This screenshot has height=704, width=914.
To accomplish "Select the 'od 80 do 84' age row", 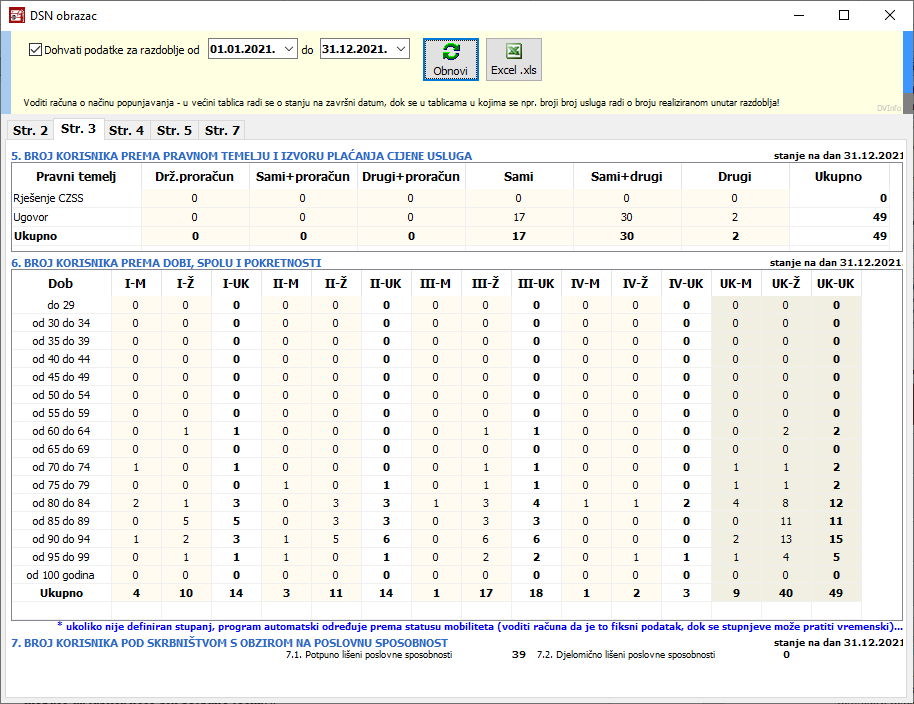I will [60, 502].
